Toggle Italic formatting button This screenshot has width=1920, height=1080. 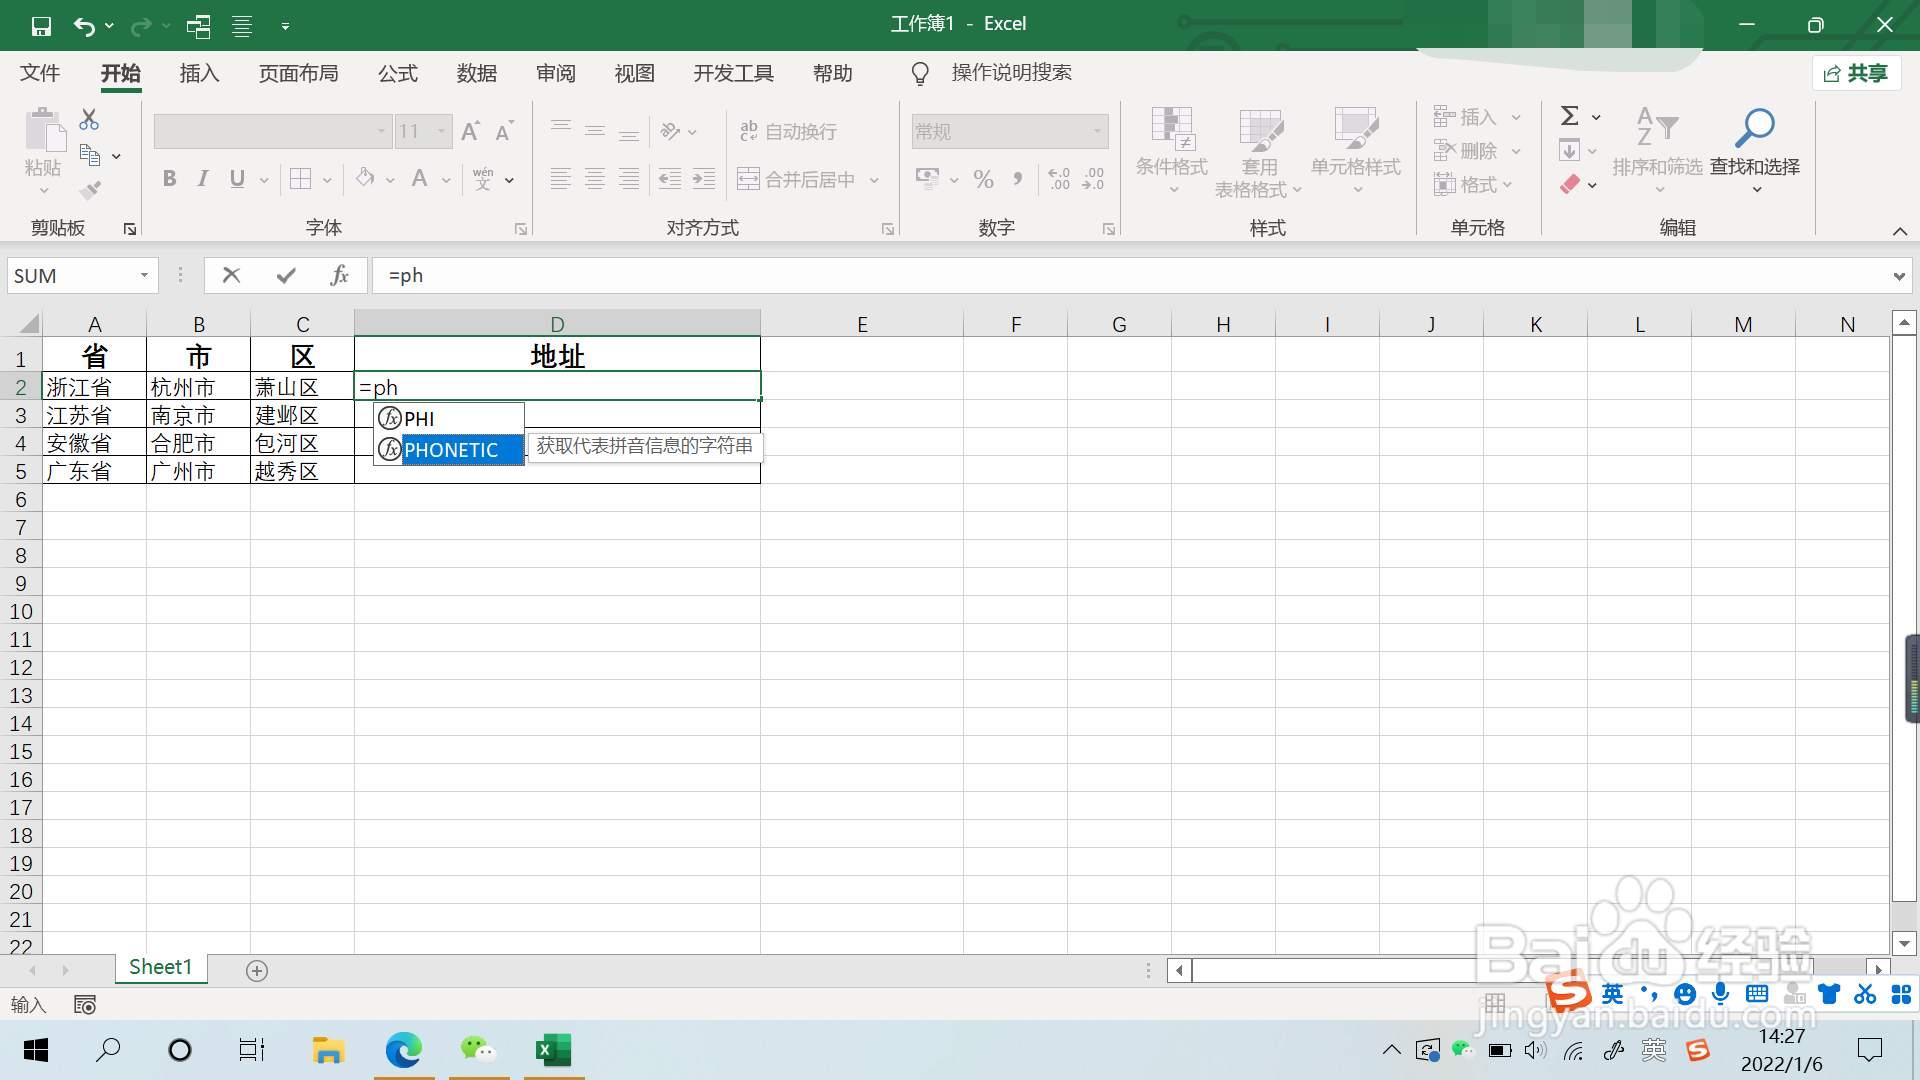(x=203, y=179)
